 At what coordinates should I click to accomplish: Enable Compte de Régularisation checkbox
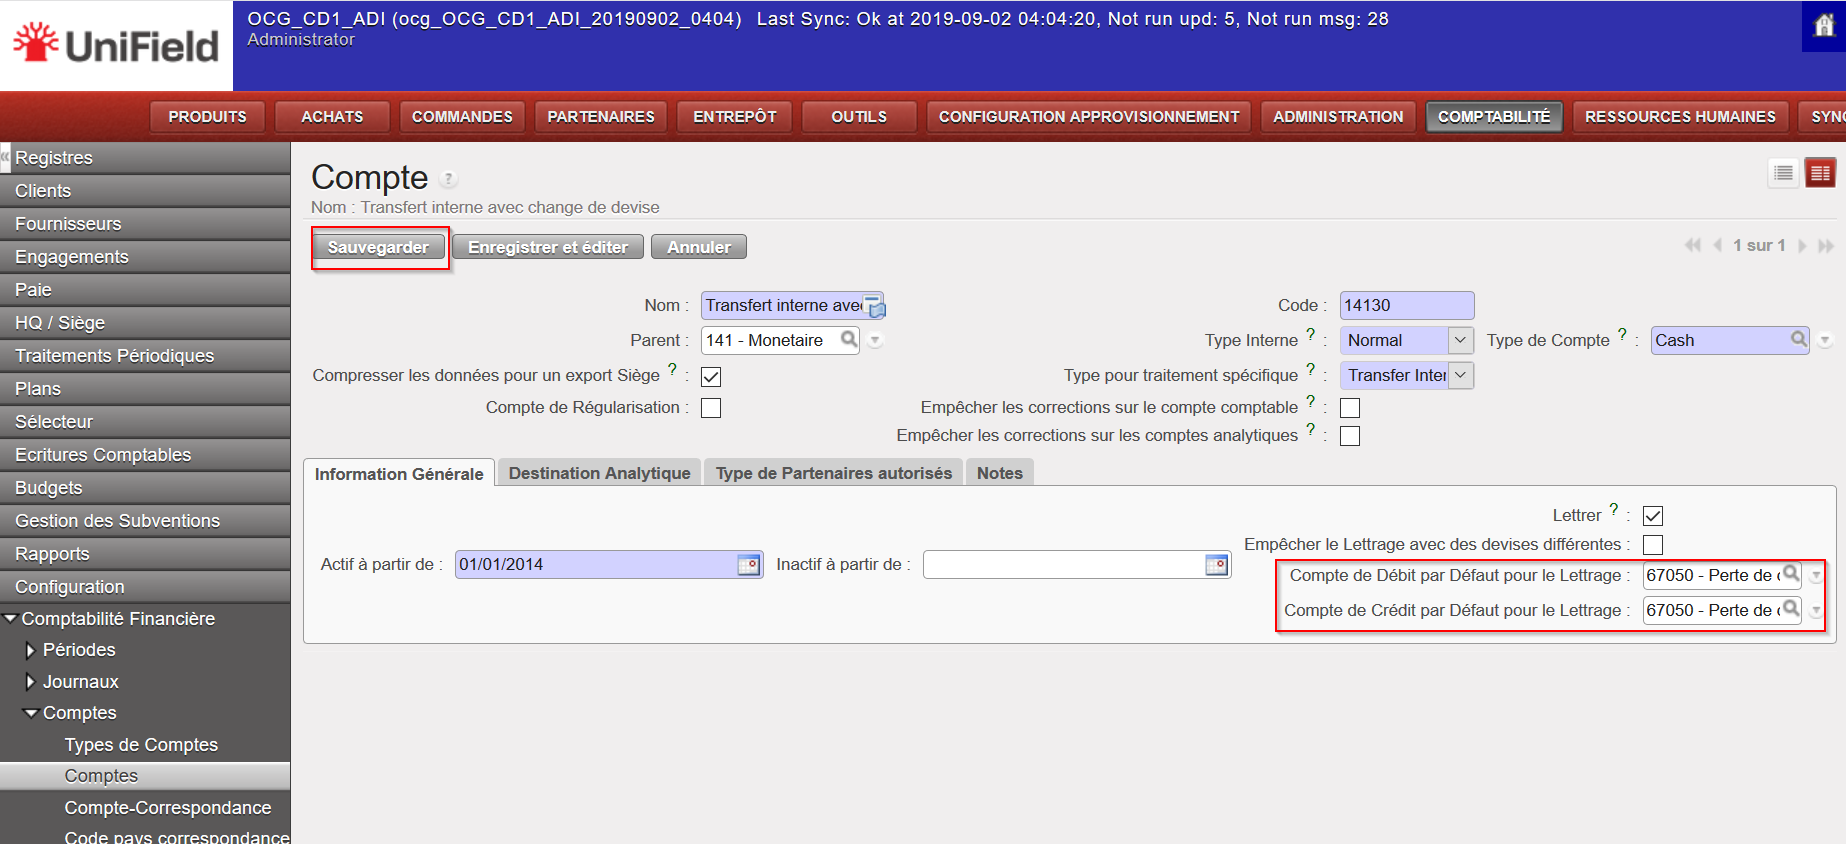click(711, 408)
